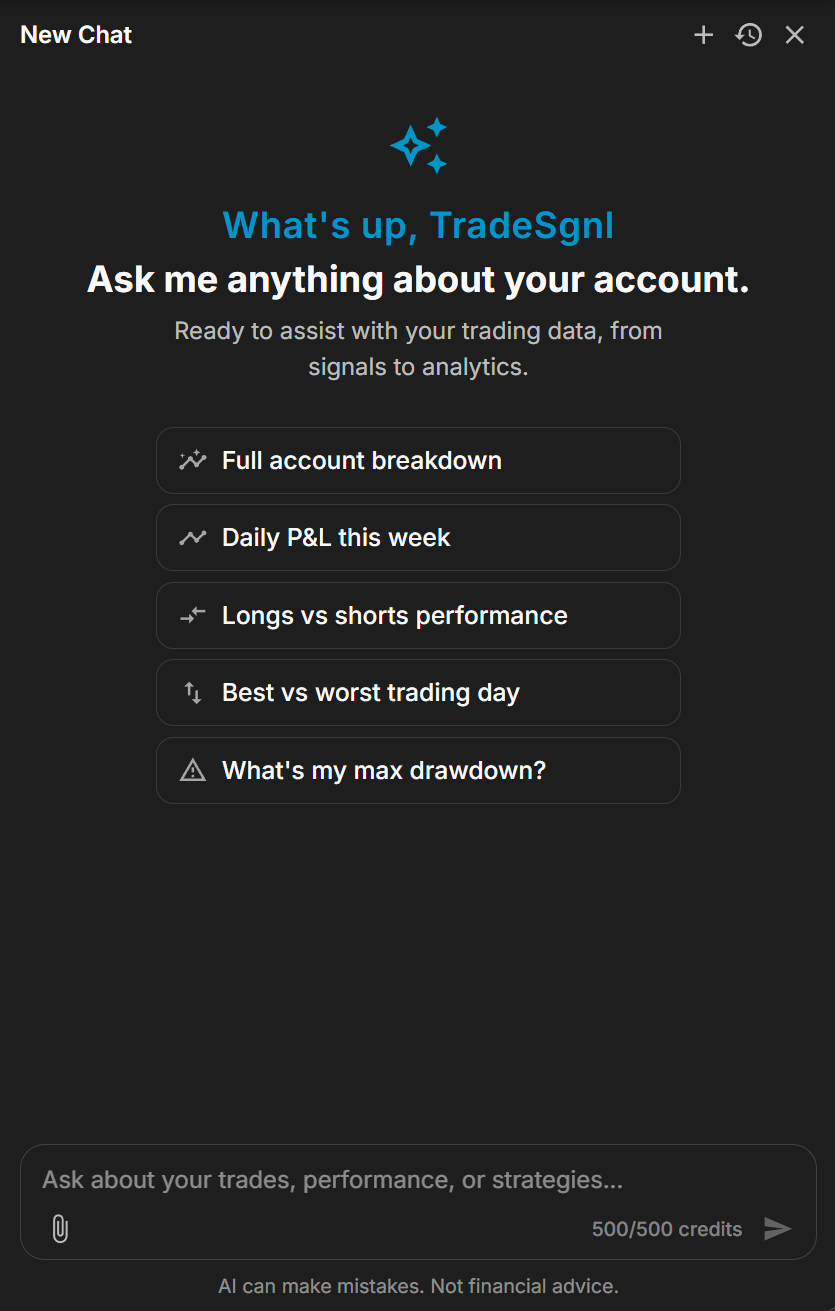Click the "What's up, TradeSgnl" greeting
The image size is (835, 1311).
tap(418, 226)
